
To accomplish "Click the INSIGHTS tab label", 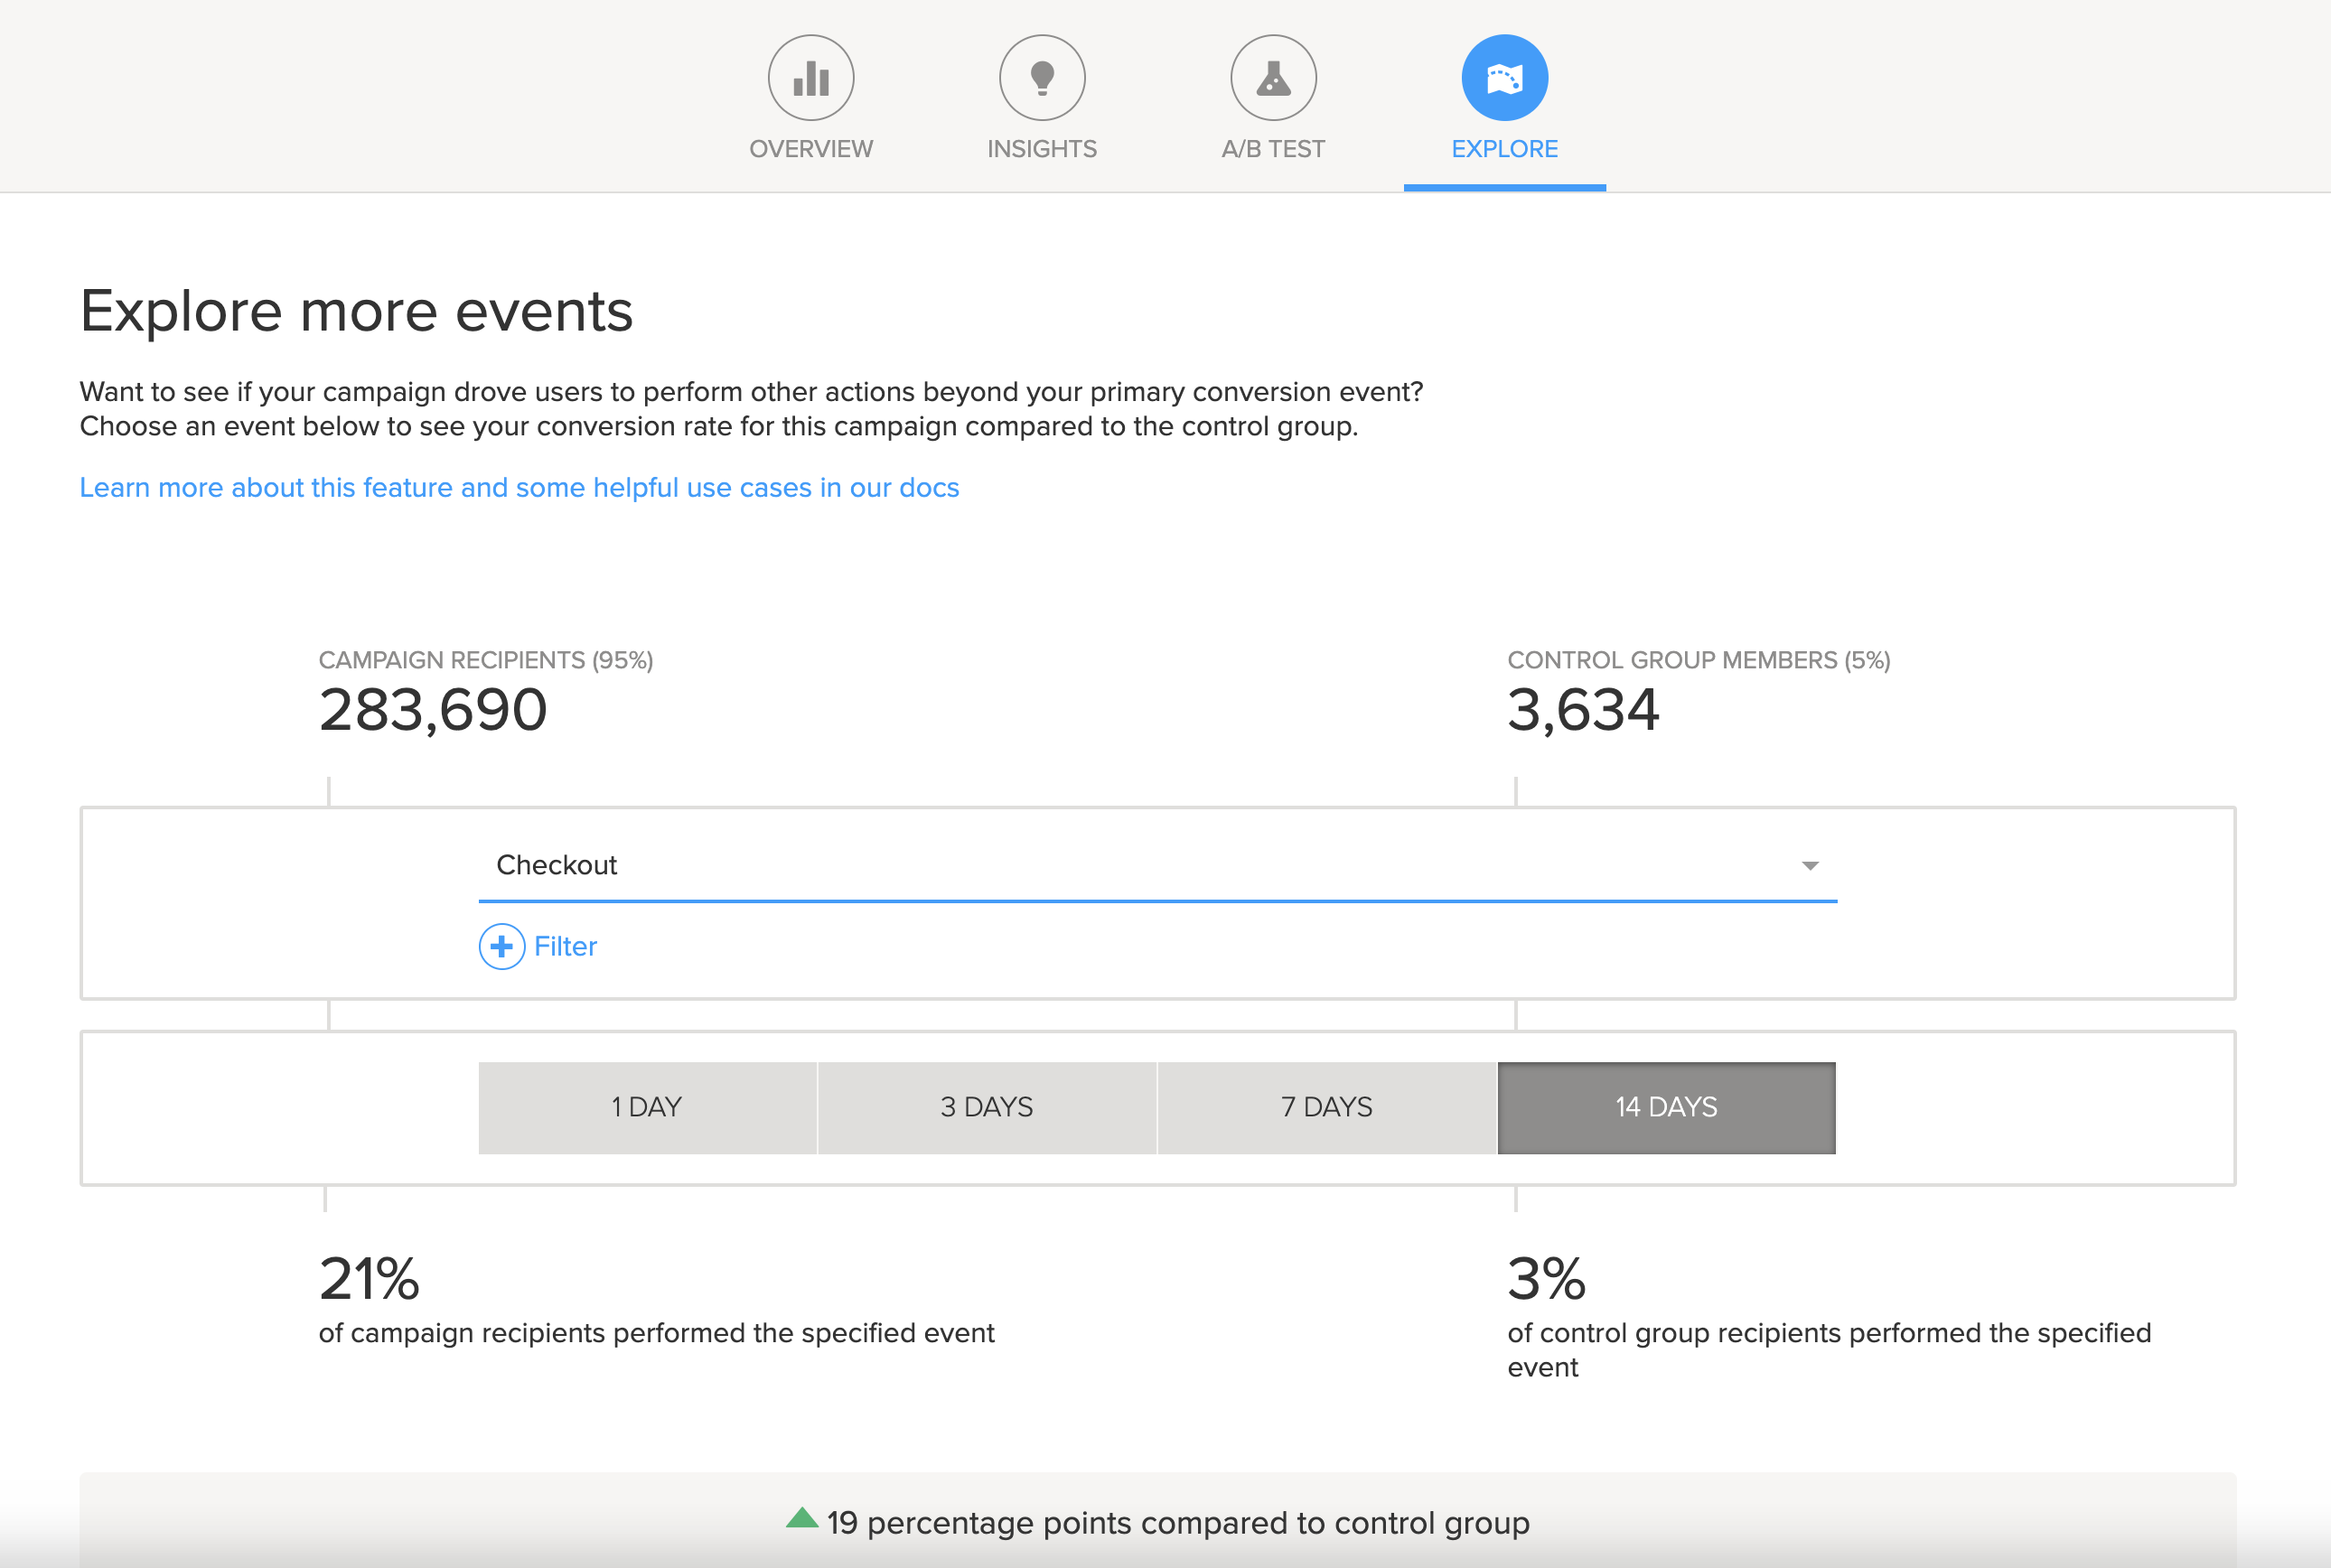I will point(1042,149).
